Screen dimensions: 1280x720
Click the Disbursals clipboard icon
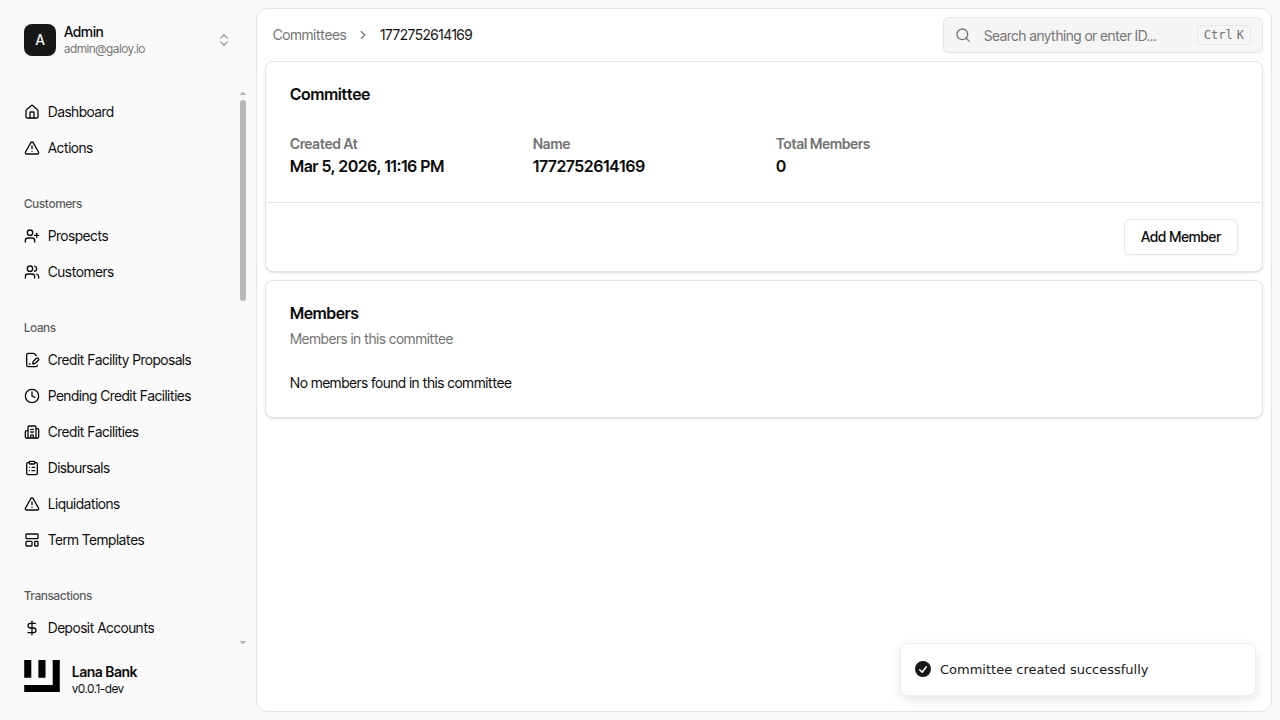point(32,468)
